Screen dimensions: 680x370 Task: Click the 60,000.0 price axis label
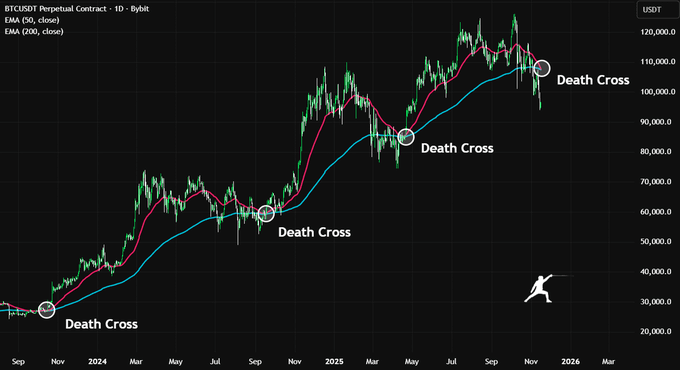click(x=657, y=212)
